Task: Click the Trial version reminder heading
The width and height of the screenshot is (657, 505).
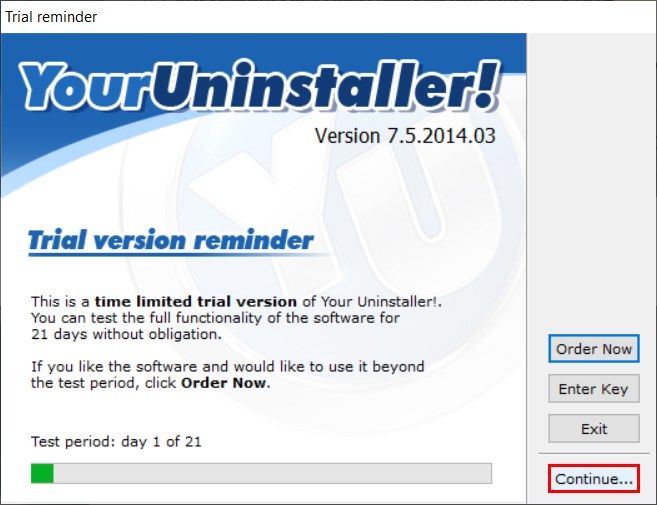Action: pyautogui.click(x=171, y=240)
